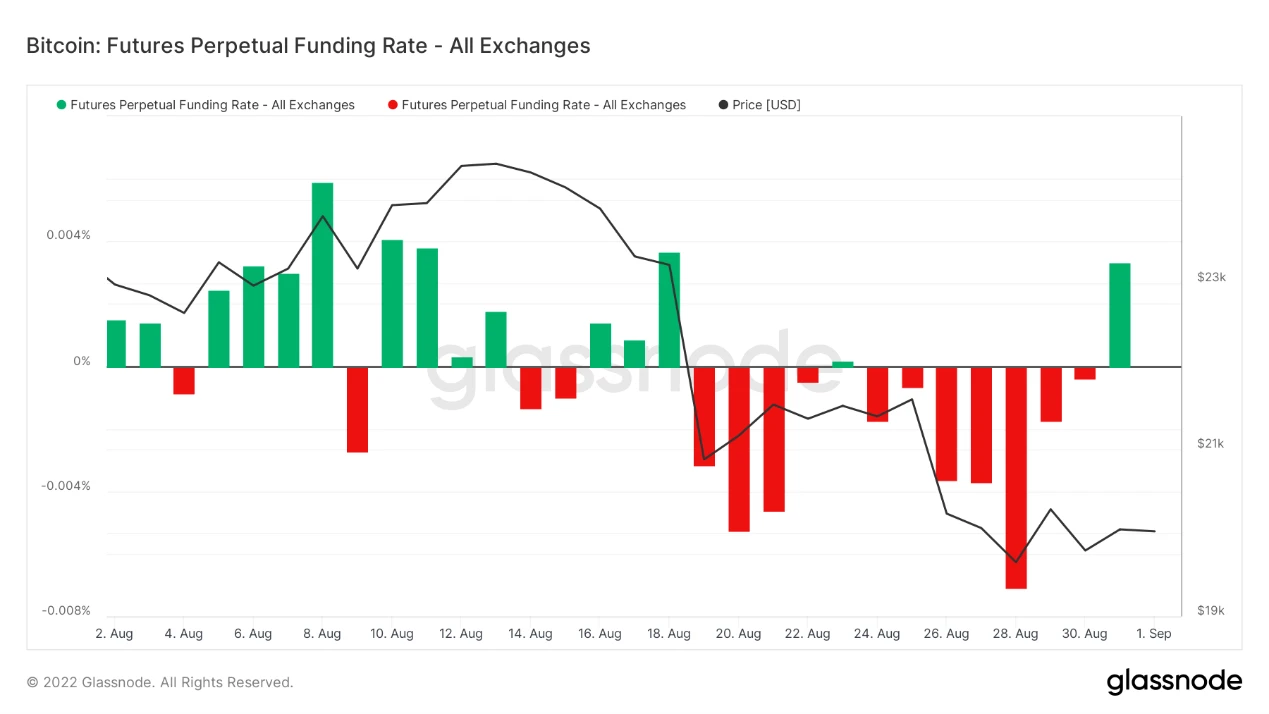
Task: Select the tallest green bar on 8 Aug
Action: coord(322,275)
